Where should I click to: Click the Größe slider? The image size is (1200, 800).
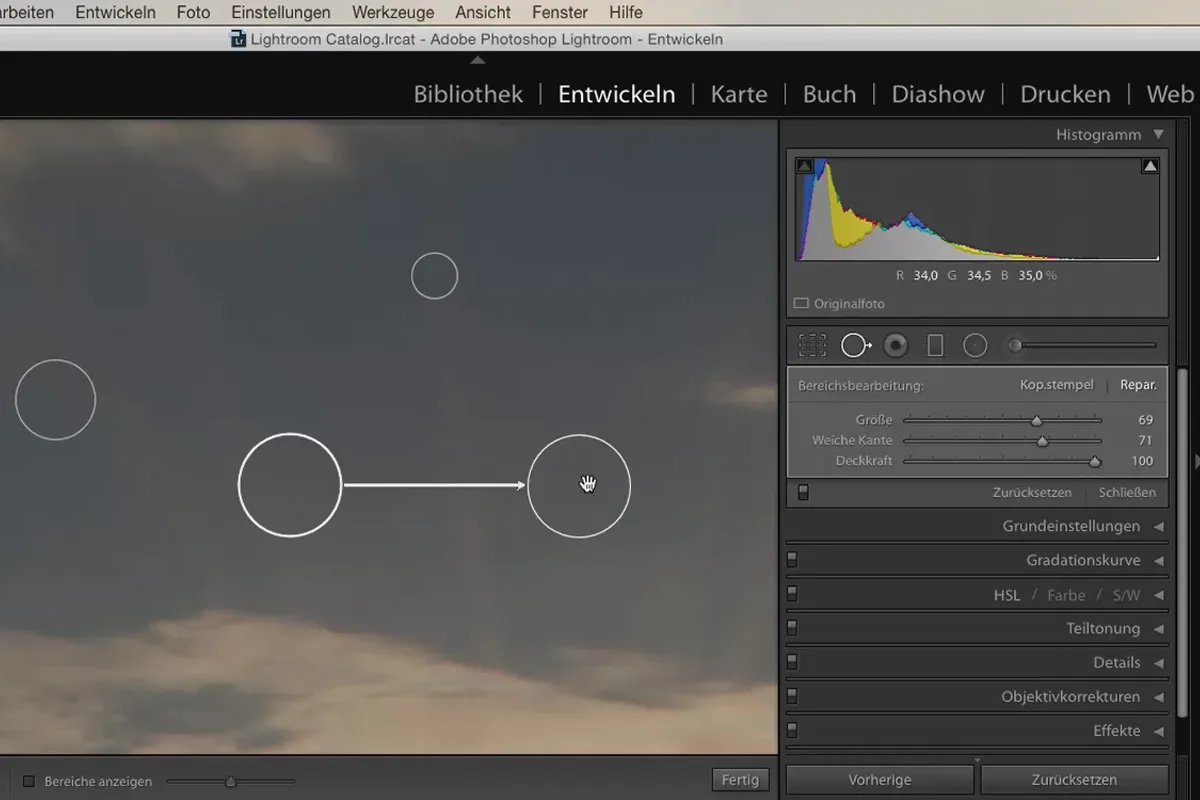tap(1002, 420)
